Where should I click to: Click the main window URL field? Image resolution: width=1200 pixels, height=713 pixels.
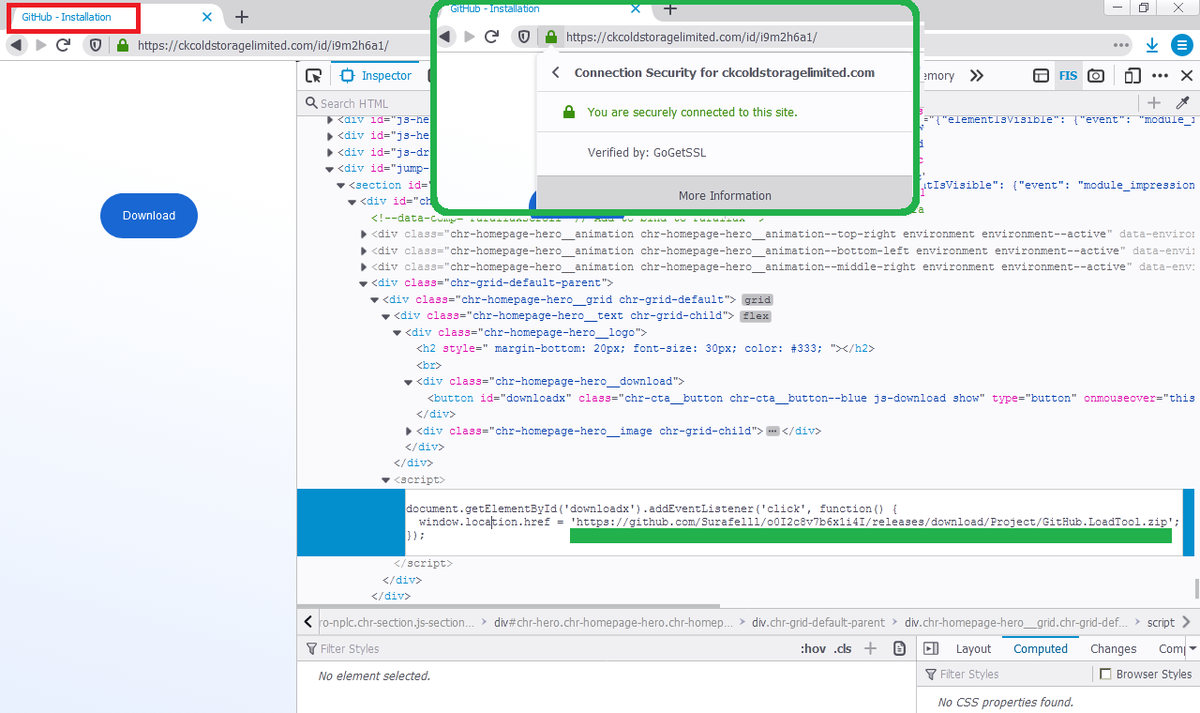coord(262,45)
